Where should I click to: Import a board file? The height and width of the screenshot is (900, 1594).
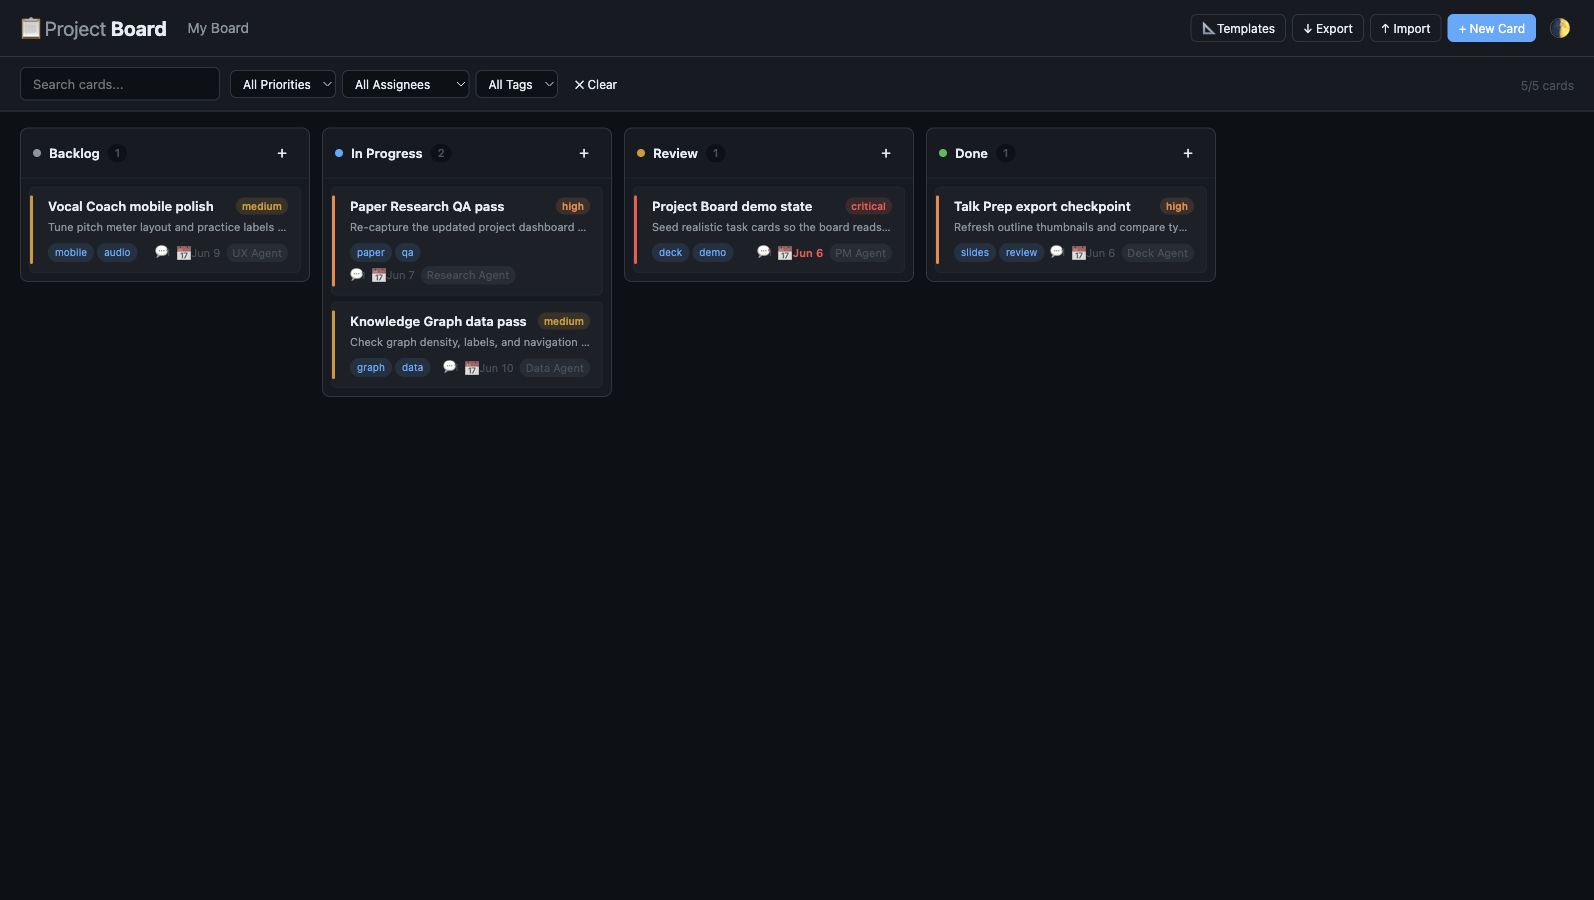1405,28
